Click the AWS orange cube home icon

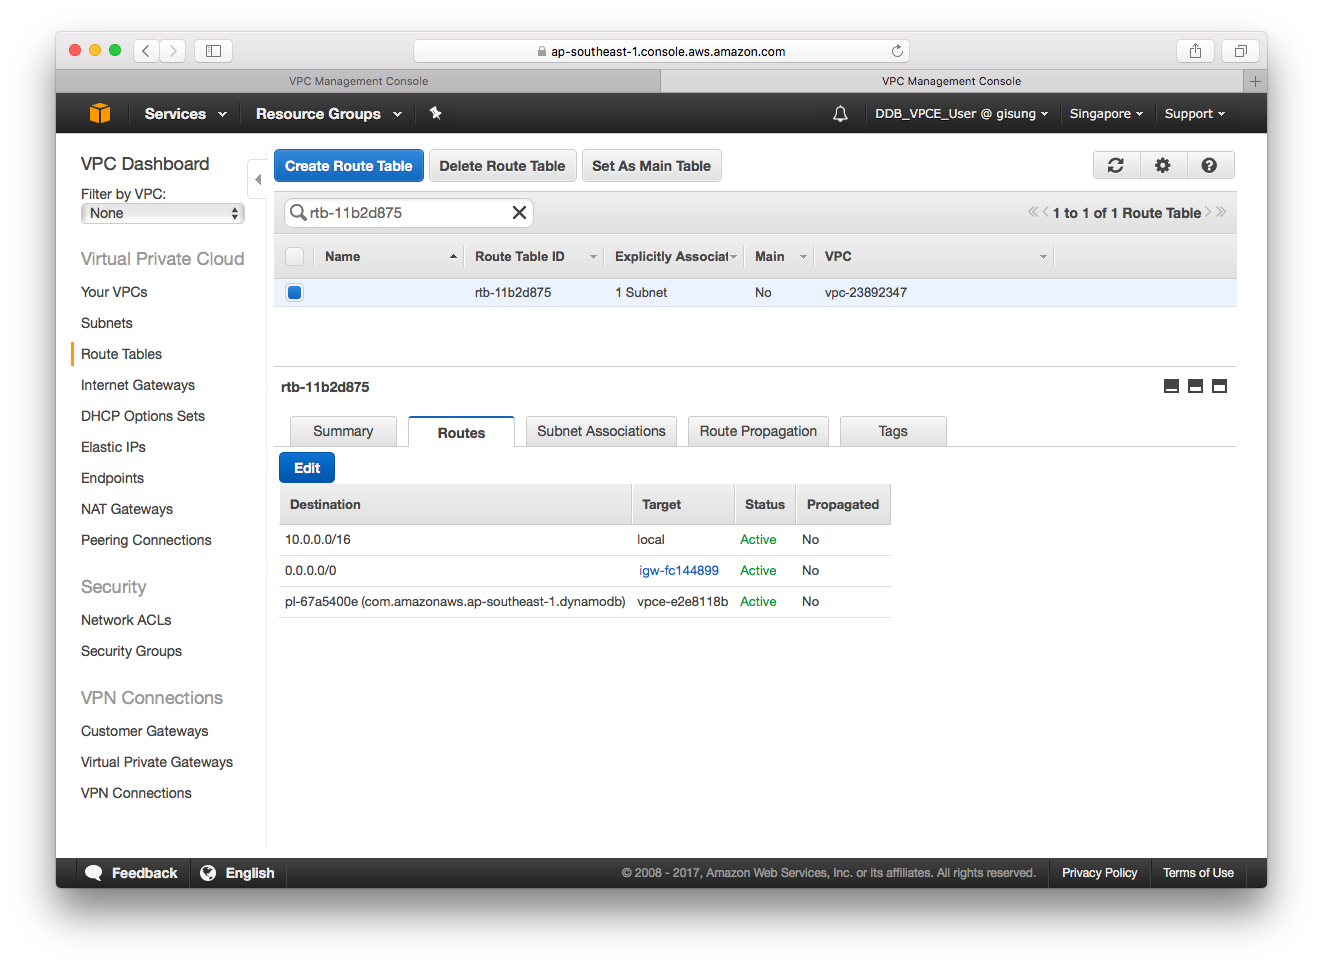click(100, 113)
